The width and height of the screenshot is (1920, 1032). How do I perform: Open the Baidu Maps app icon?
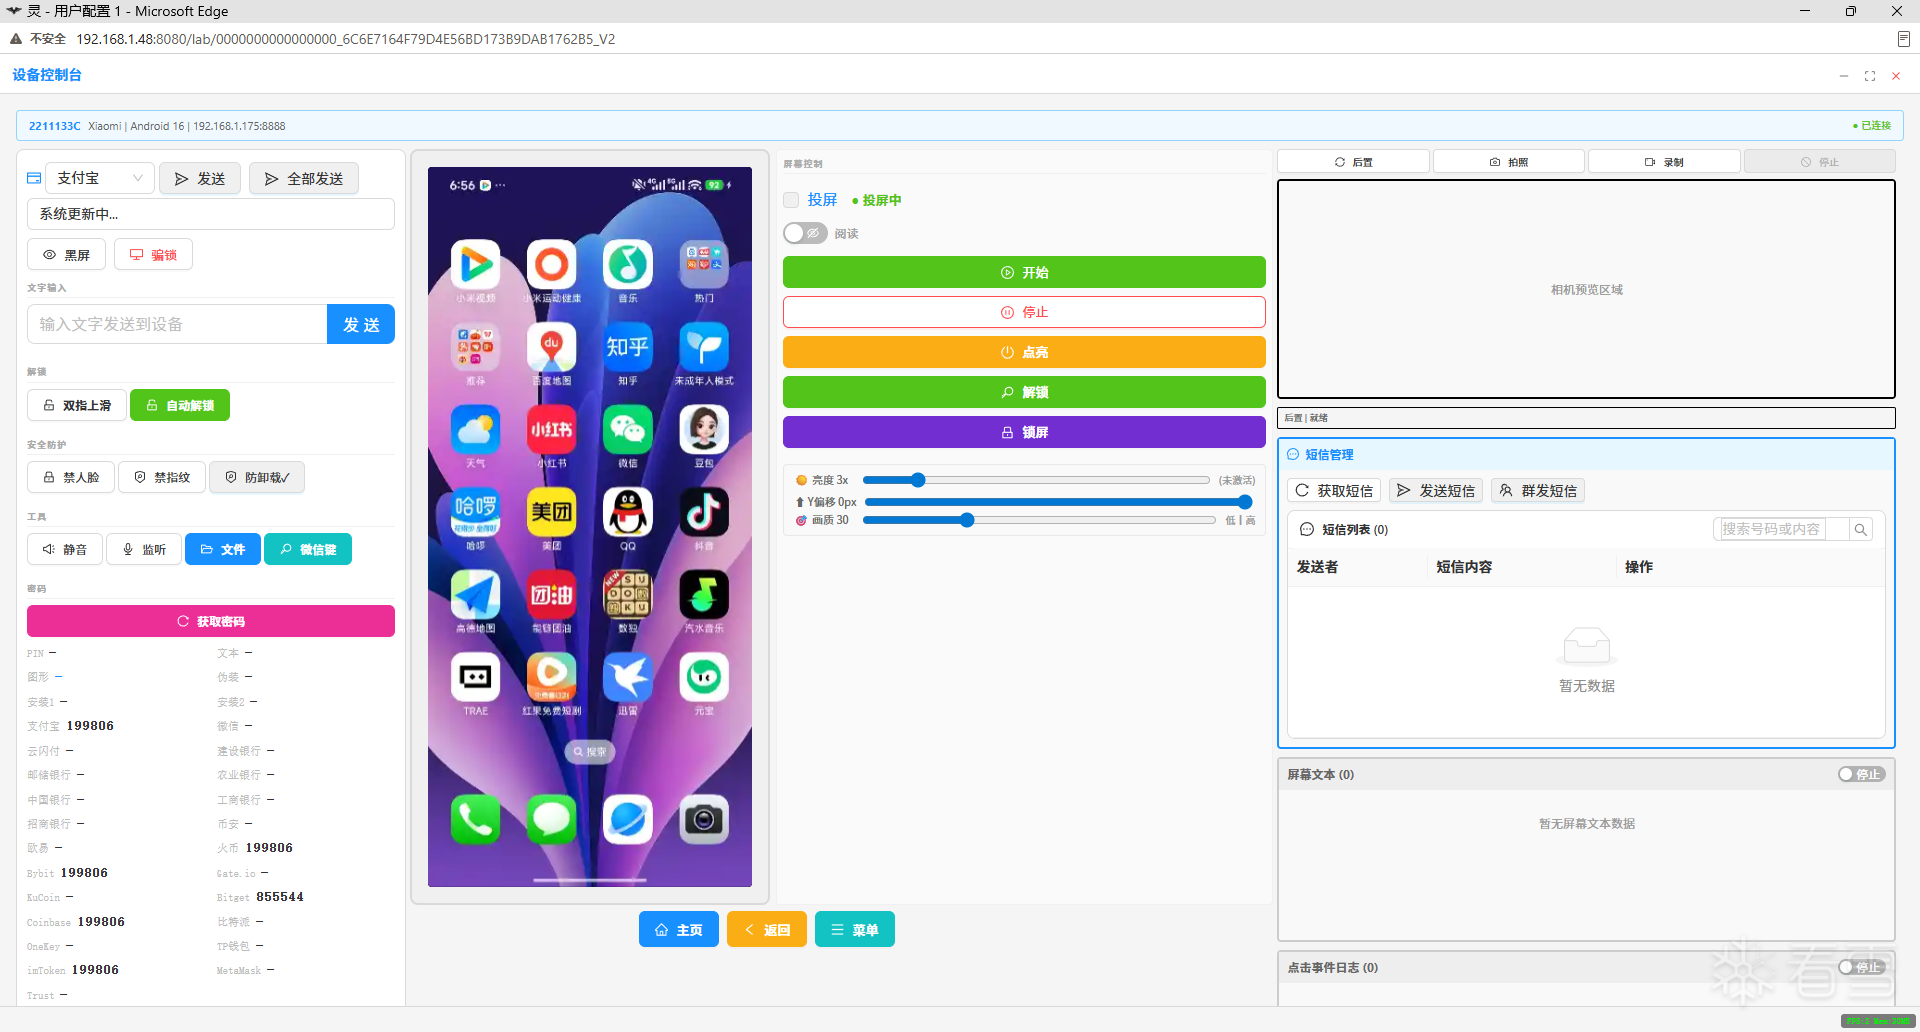click(x=552, y=347)
